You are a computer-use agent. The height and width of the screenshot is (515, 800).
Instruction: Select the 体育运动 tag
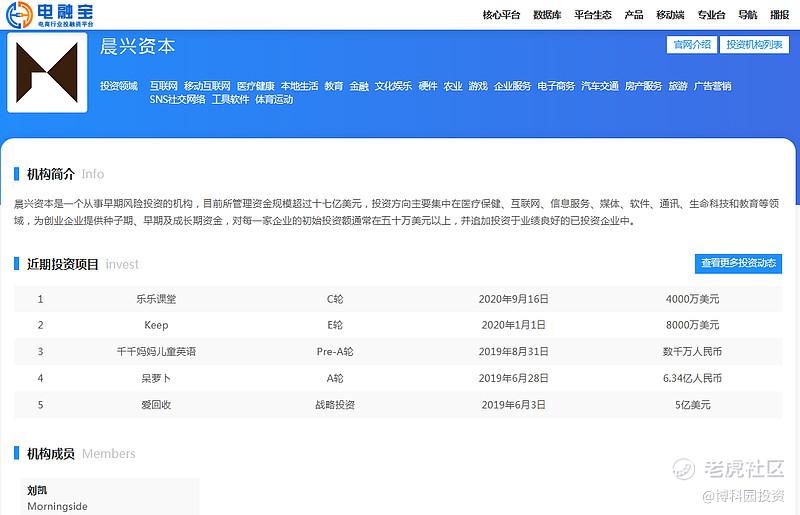tap(274, 99)
